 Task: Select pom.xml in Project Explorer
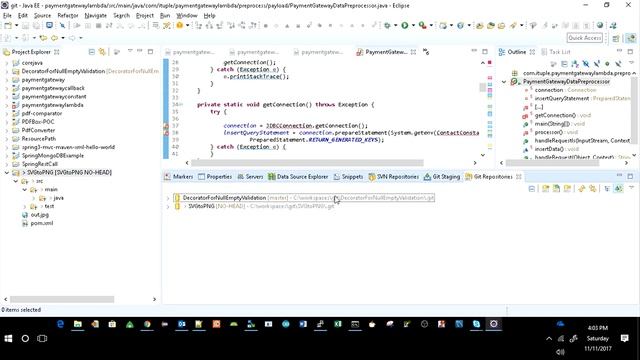coord(42,223)
